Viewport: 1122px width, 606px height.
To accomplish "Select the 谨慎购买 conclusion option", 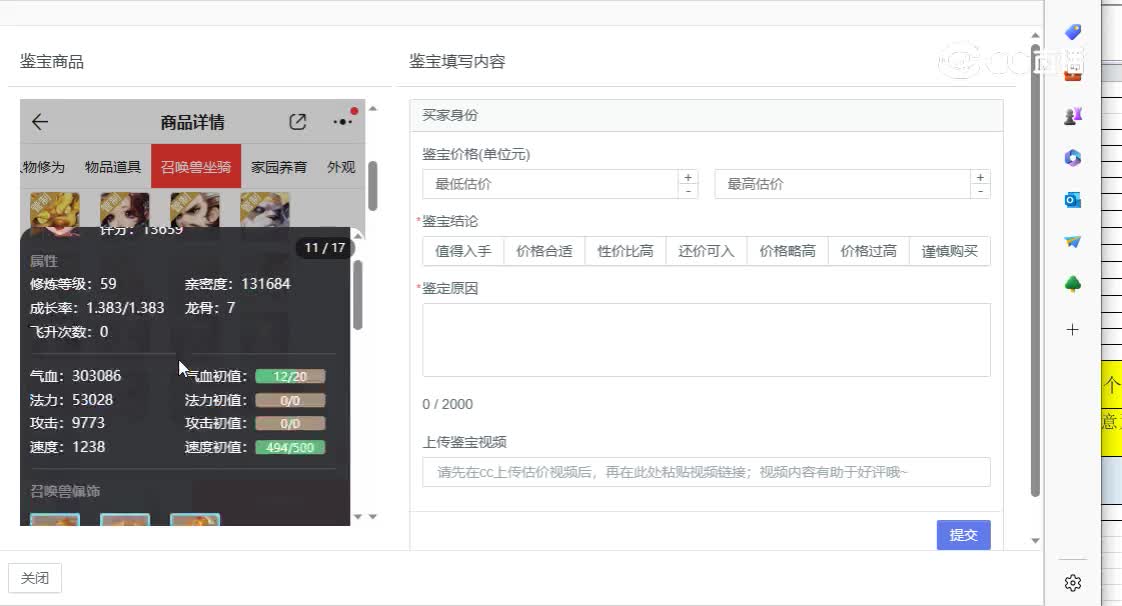I will (x=948, y=251).
